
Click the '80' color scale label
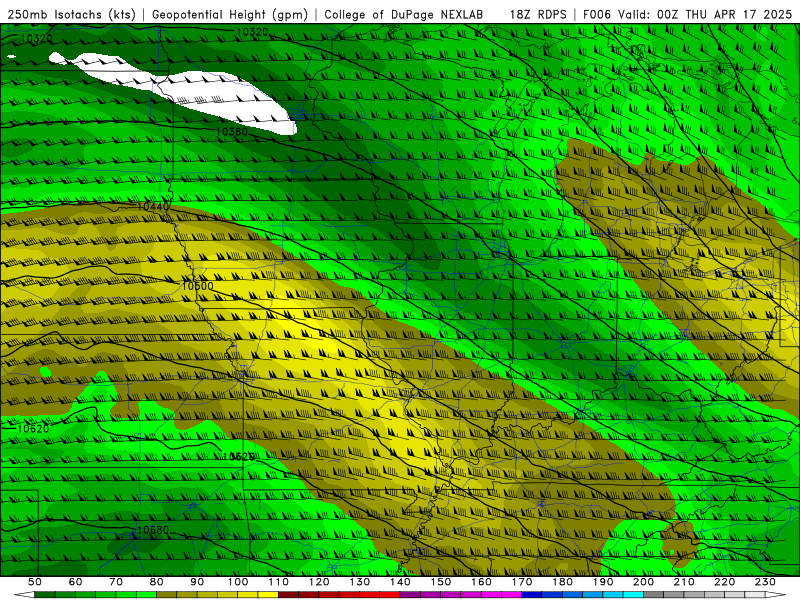click(x=156, y=582)
